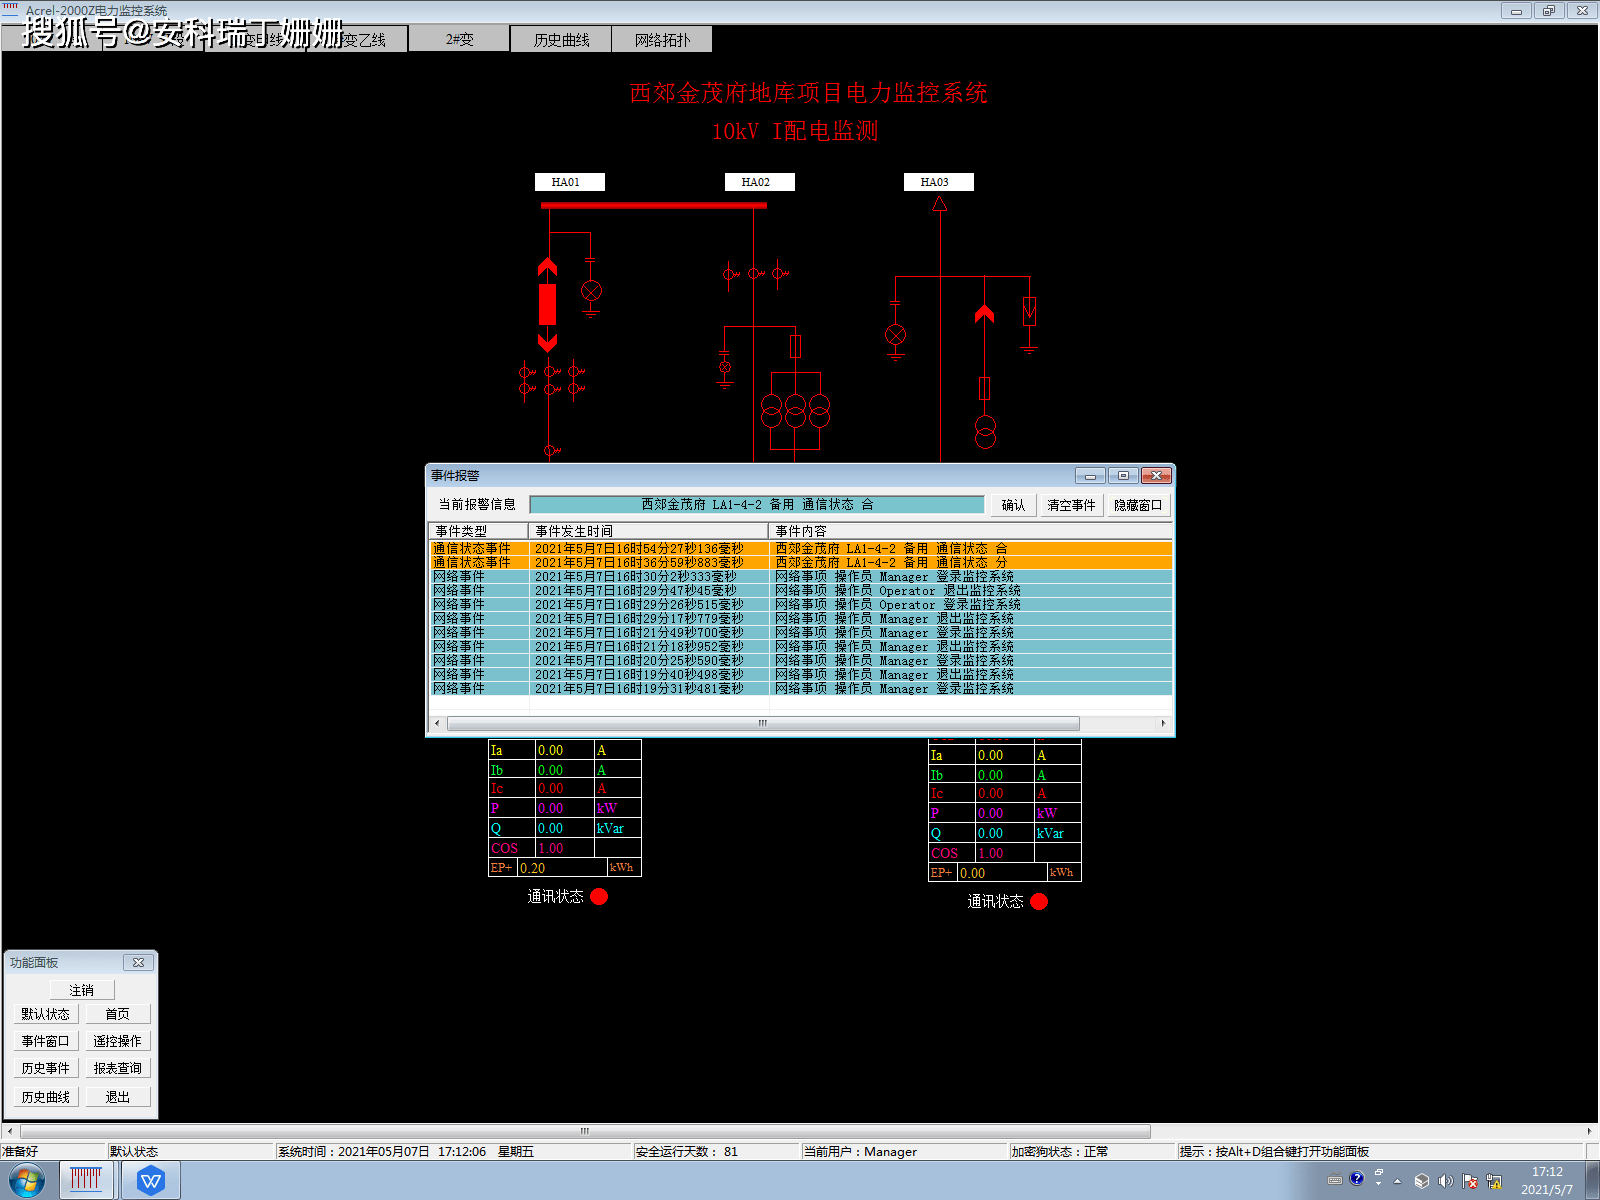Click 清空事件 to clear events
The height and width of the screenshot is (1200, 1600).
click(1071, 505)
